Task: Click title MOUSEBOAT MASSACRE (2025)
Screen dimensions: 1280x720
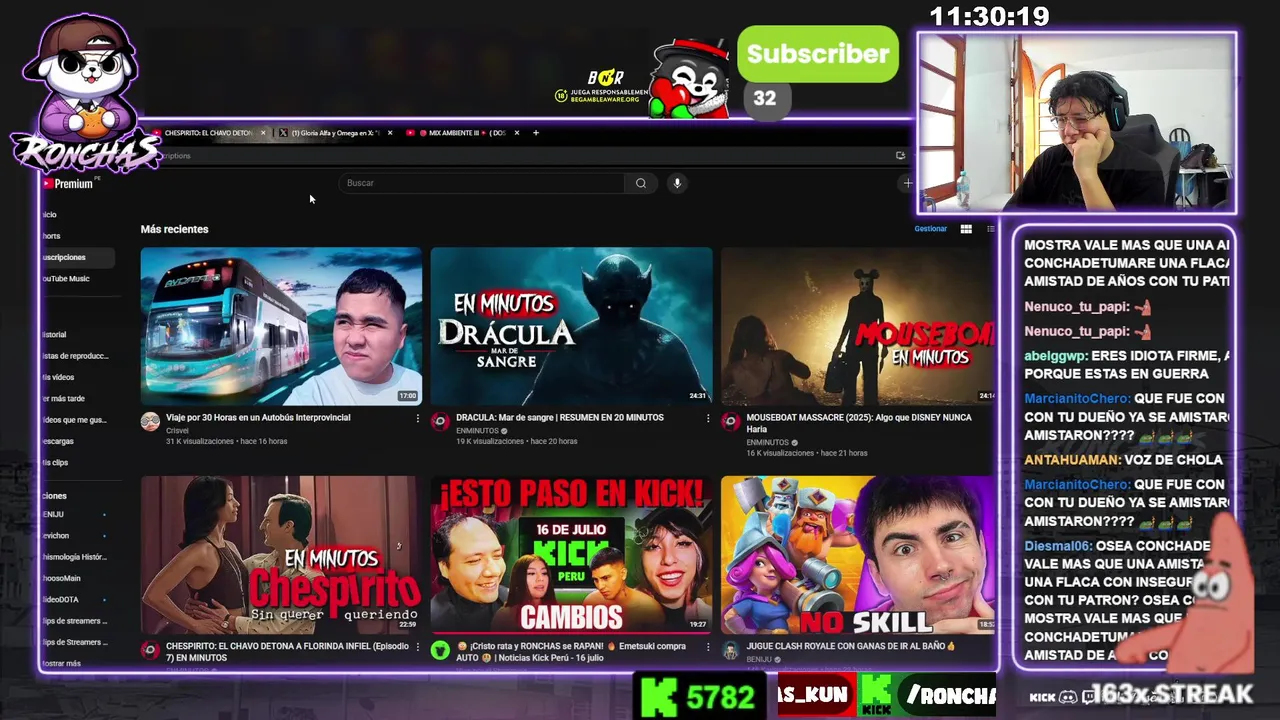Action: [x=859, y=423]
